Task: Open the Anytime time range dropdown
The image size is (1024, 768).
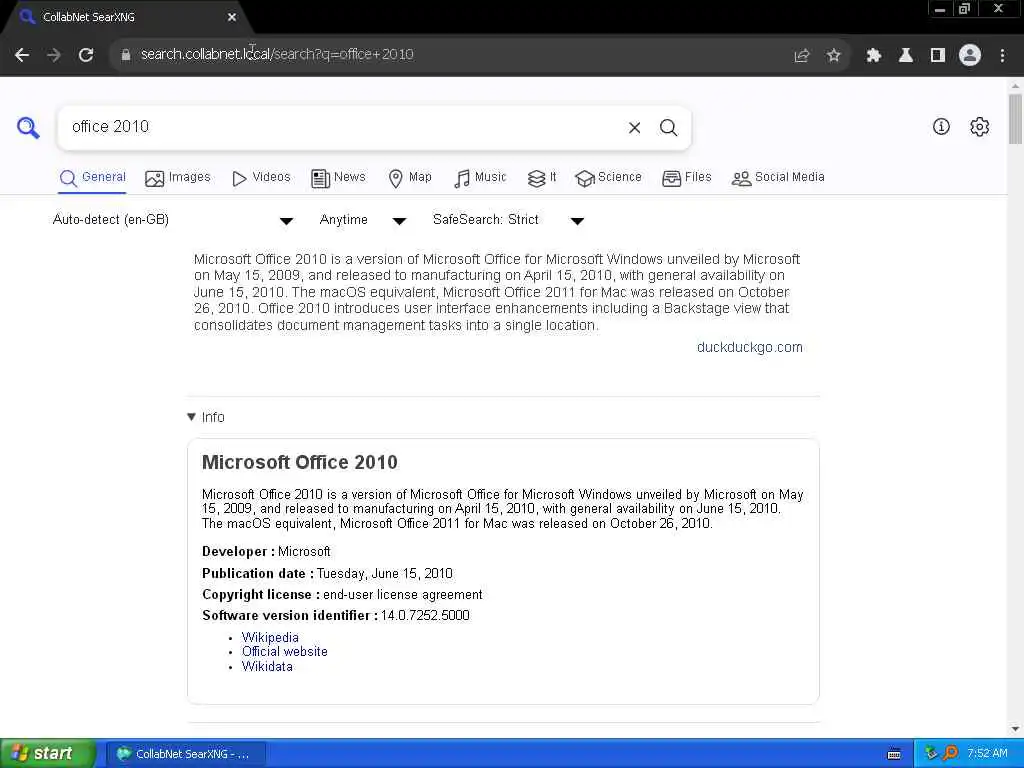Action: coord(363,220)
